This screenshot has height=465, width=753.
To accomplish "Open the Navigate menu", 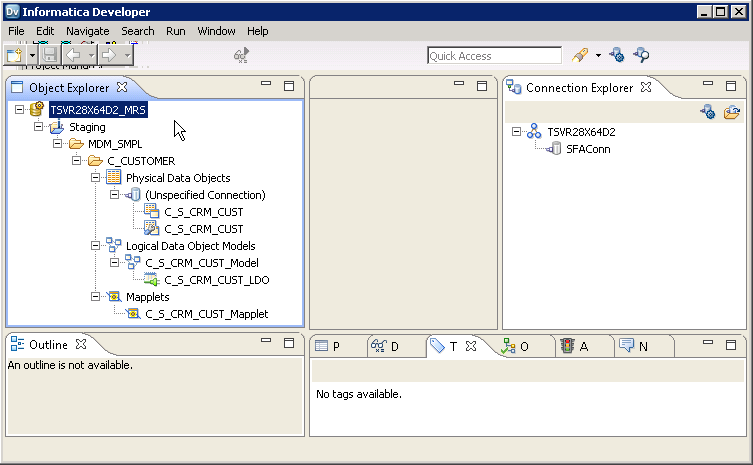I will tap(88, 31).
